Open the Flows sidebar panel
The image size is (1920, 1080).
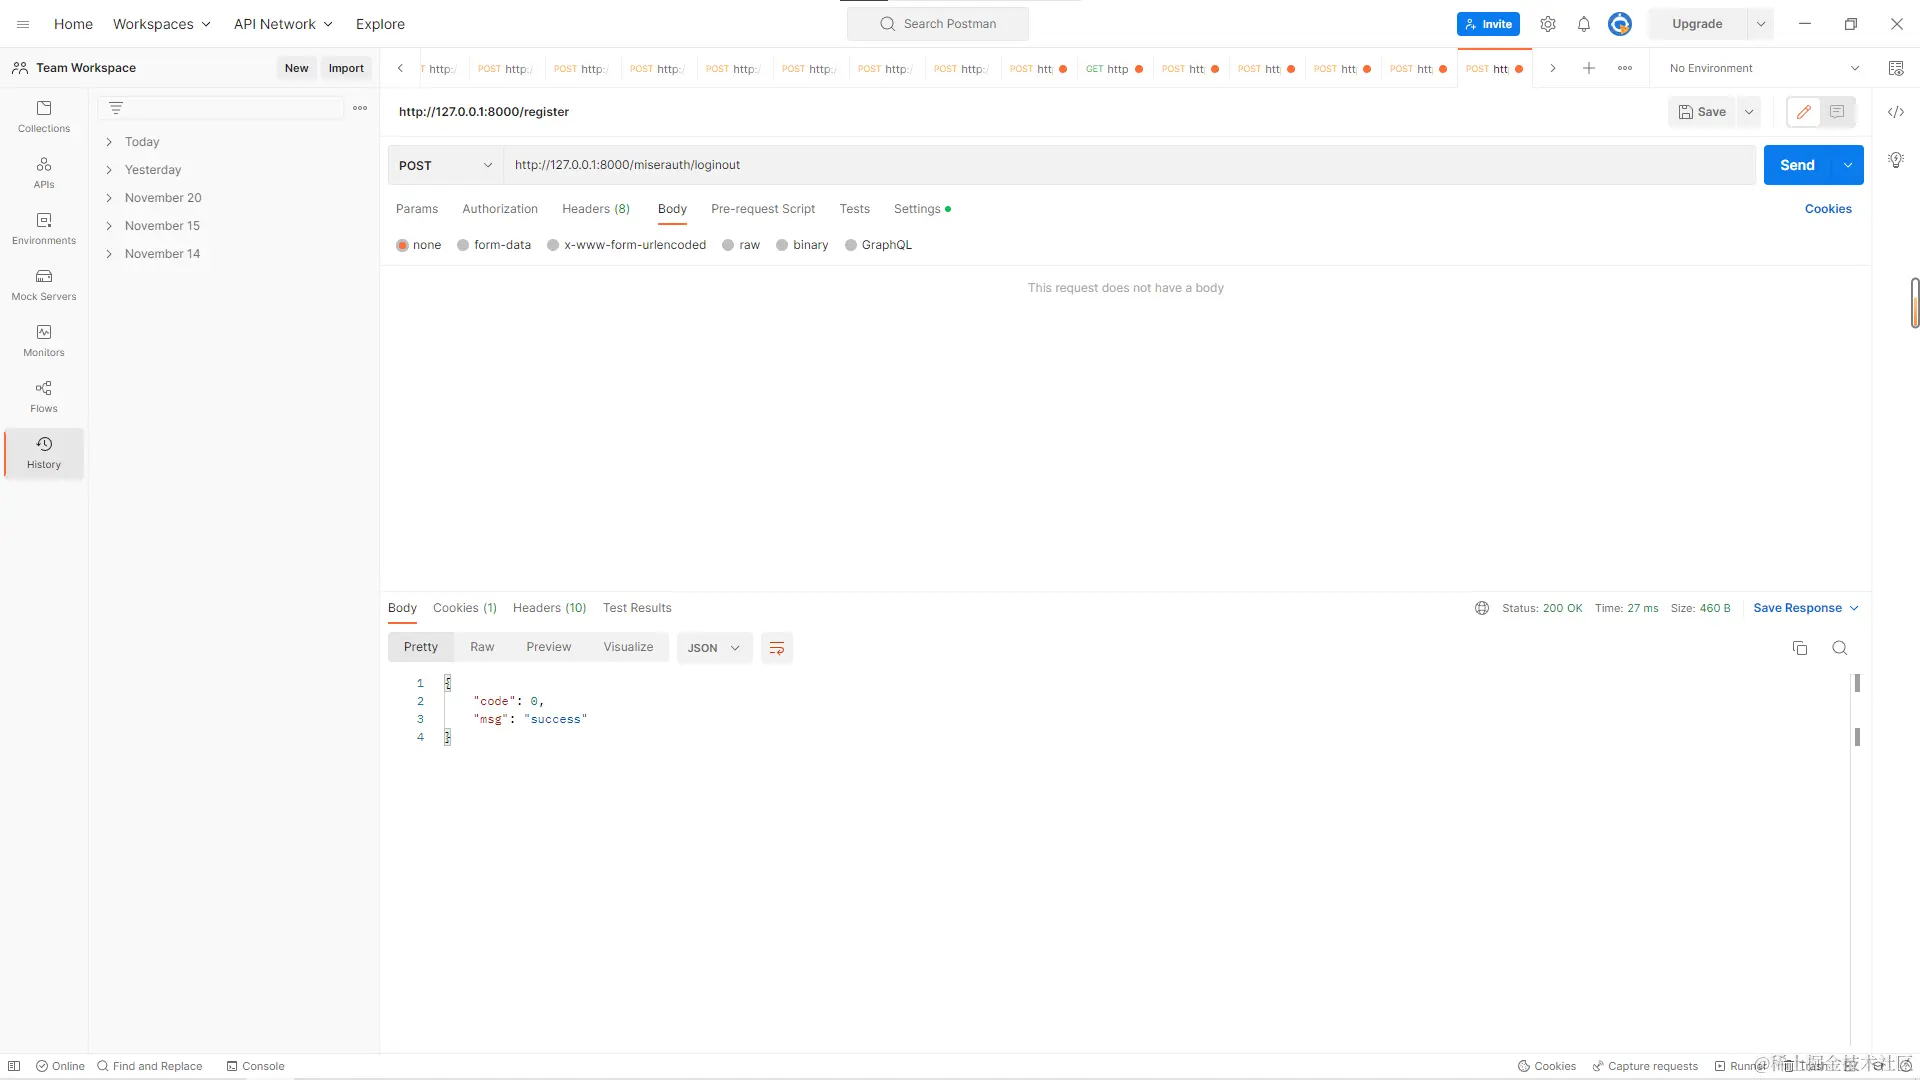tap(44, 396)
